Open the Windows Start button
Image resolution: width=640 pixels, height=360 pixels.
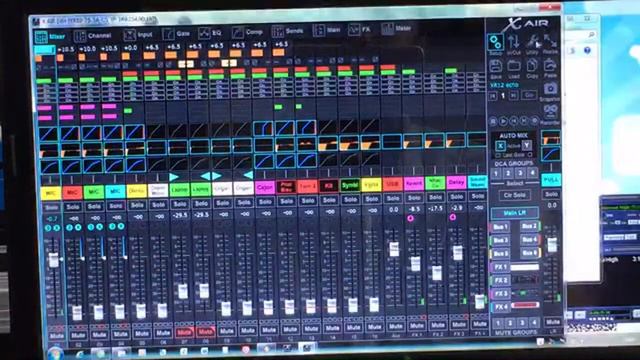[x=55, y=353]
